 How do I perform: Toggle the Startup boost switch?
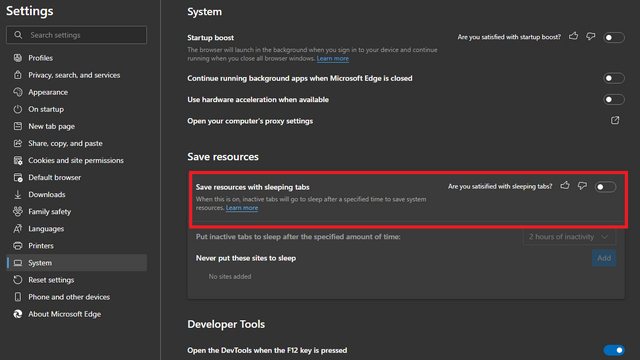pos(613,38)
